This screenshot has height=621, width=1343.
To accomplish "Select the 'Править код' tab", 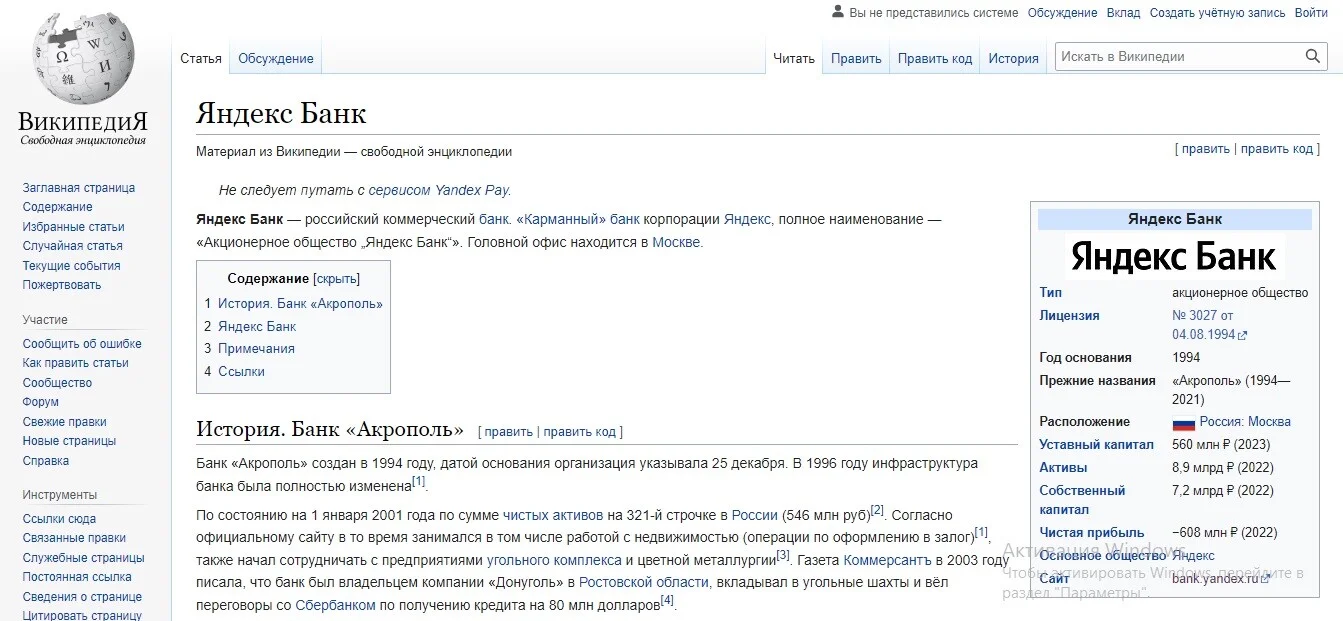I will pyautogui.click(x=935, y=58).
